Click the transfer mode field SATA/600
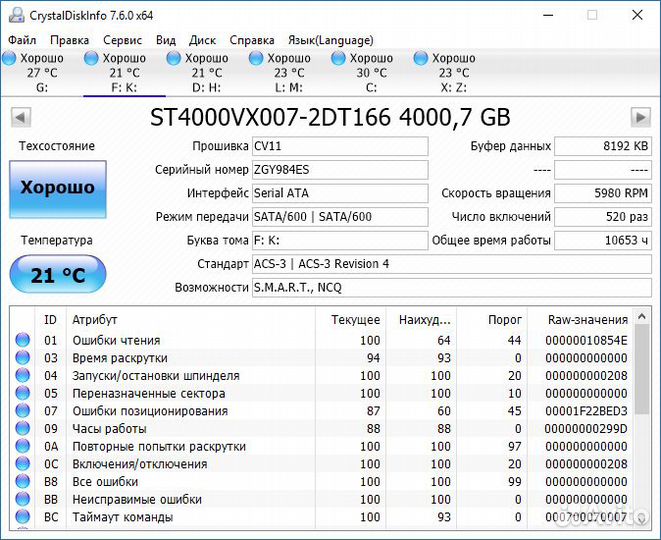661x540 pixels. coord(340,217)
